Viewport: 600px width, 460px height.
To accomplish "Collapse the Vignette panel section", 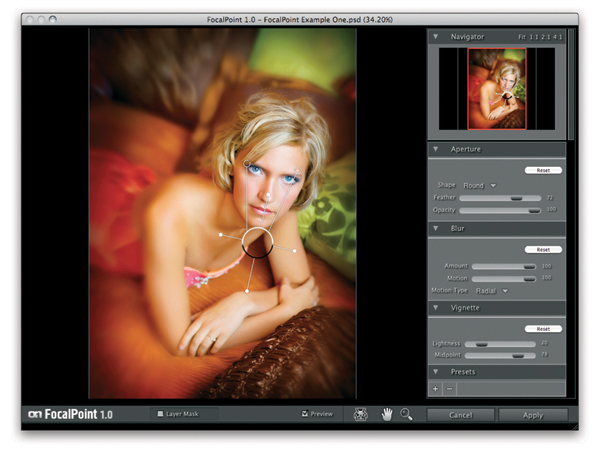I will pyautogui.click(x=435, y=308).
